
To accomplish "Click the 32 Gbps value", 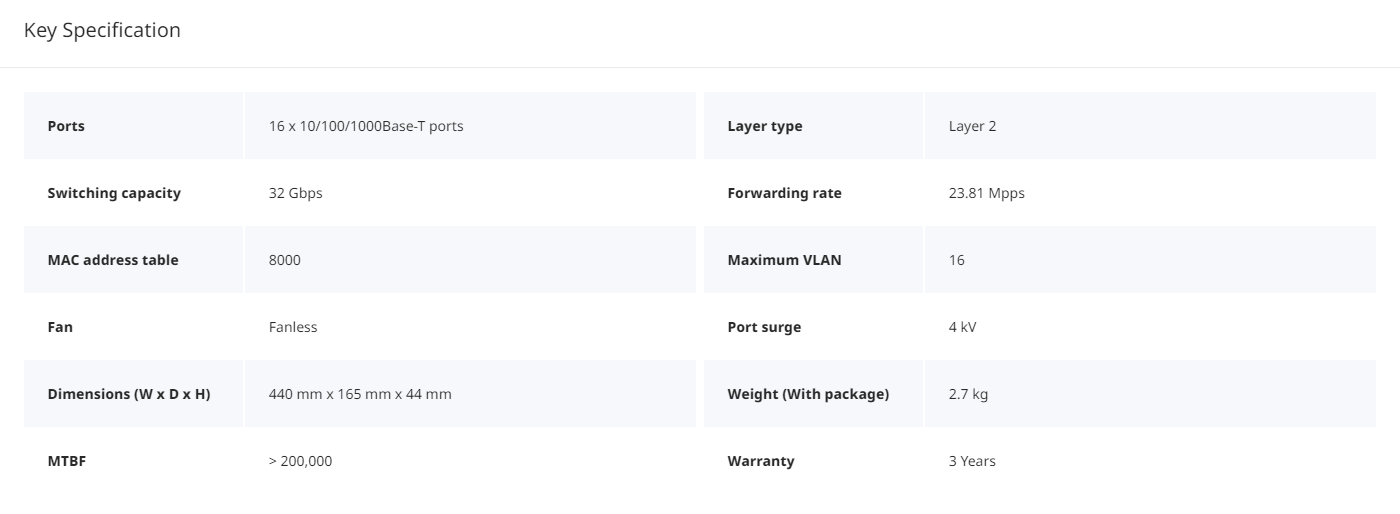I will (x=296, y=193).
